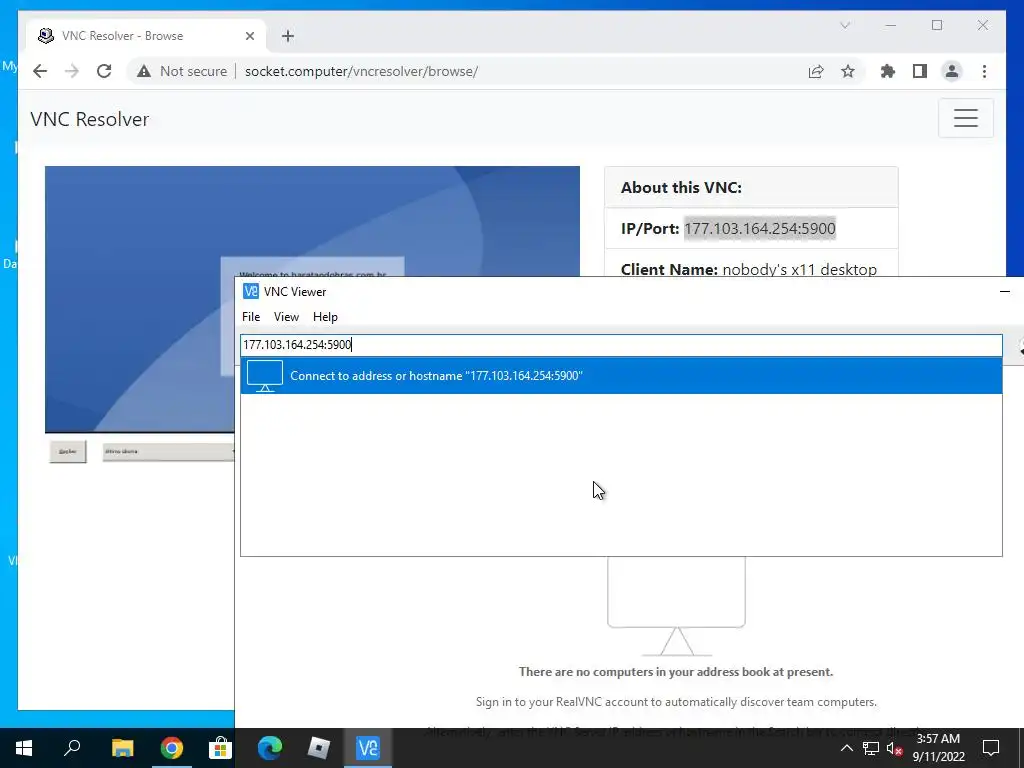Viewport: 1024px width, 768px height.
Task: Click the network status tray icon
Action: click(871, 748)
